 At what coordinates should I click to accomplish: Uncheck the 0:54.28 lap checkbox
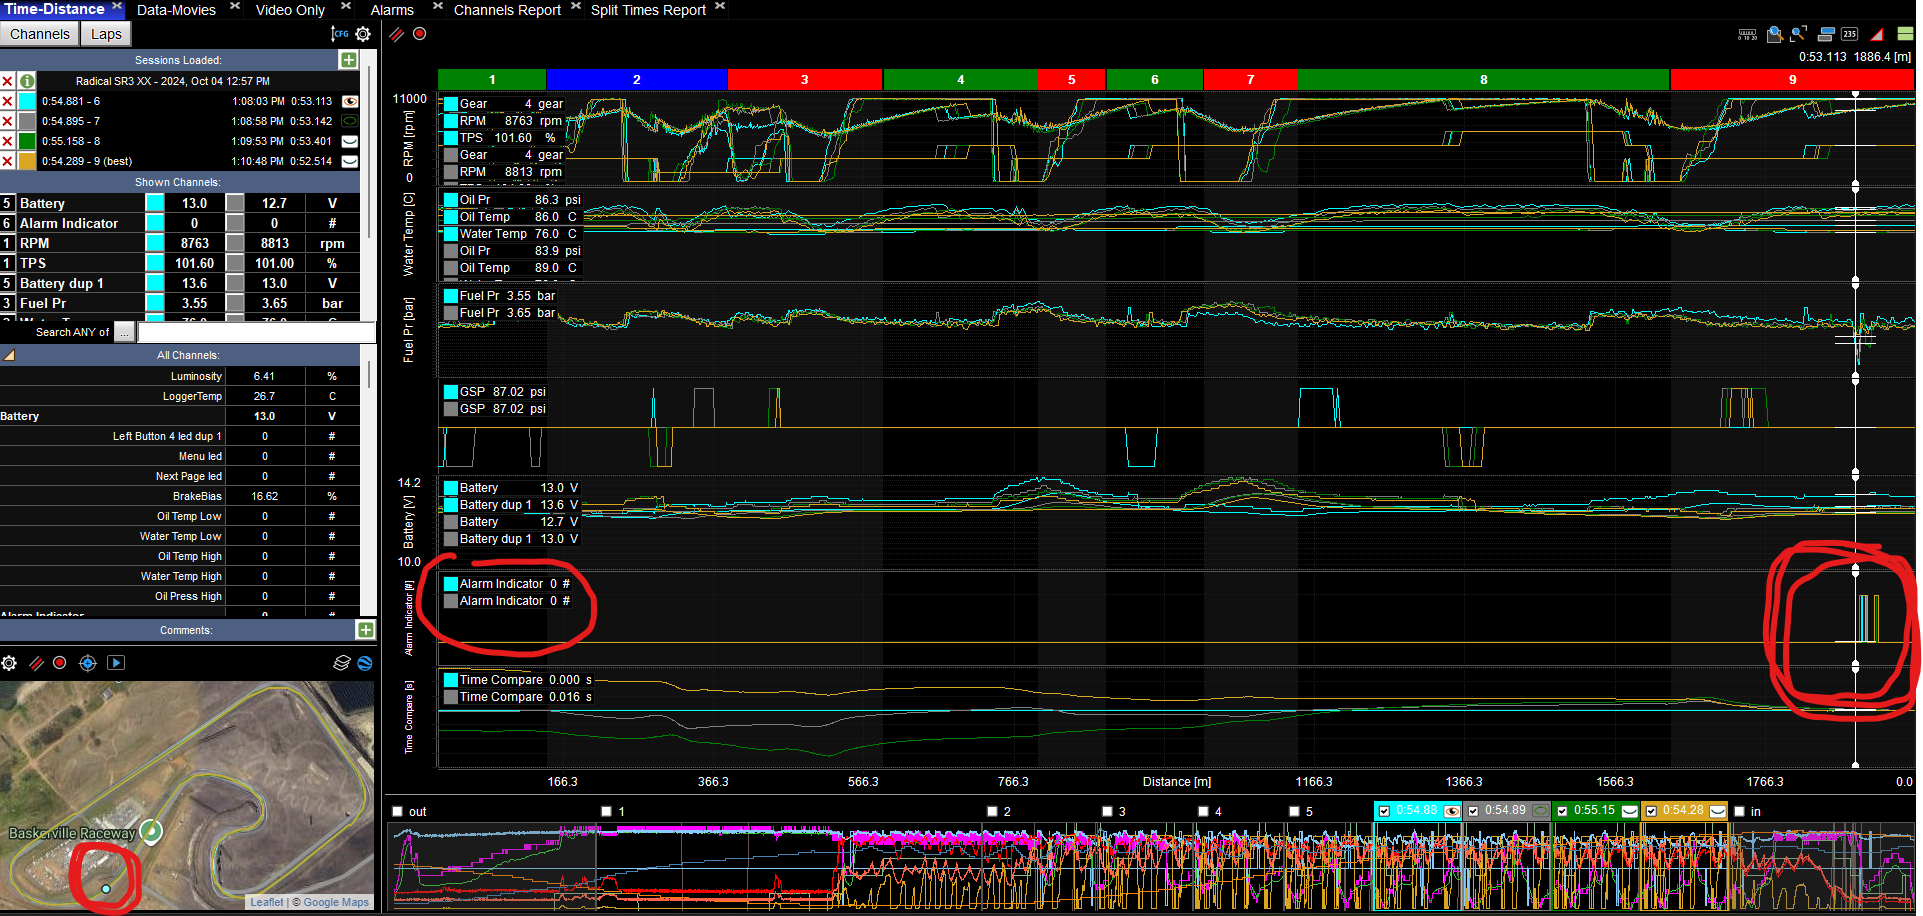(1651, 811)
